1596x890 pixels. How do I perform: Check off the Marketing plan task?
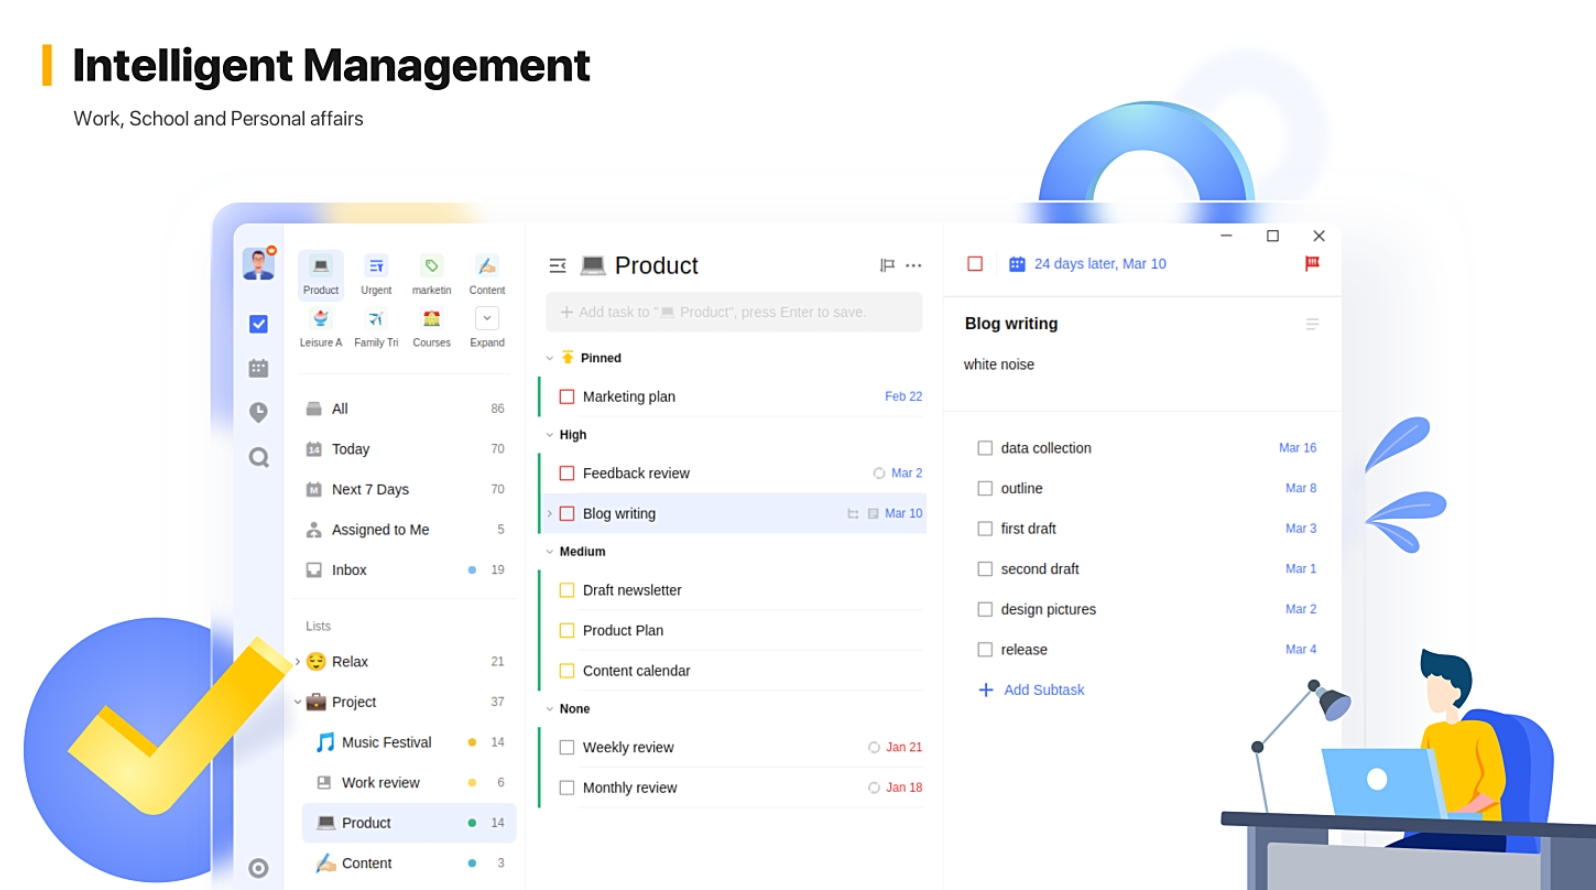567,397
